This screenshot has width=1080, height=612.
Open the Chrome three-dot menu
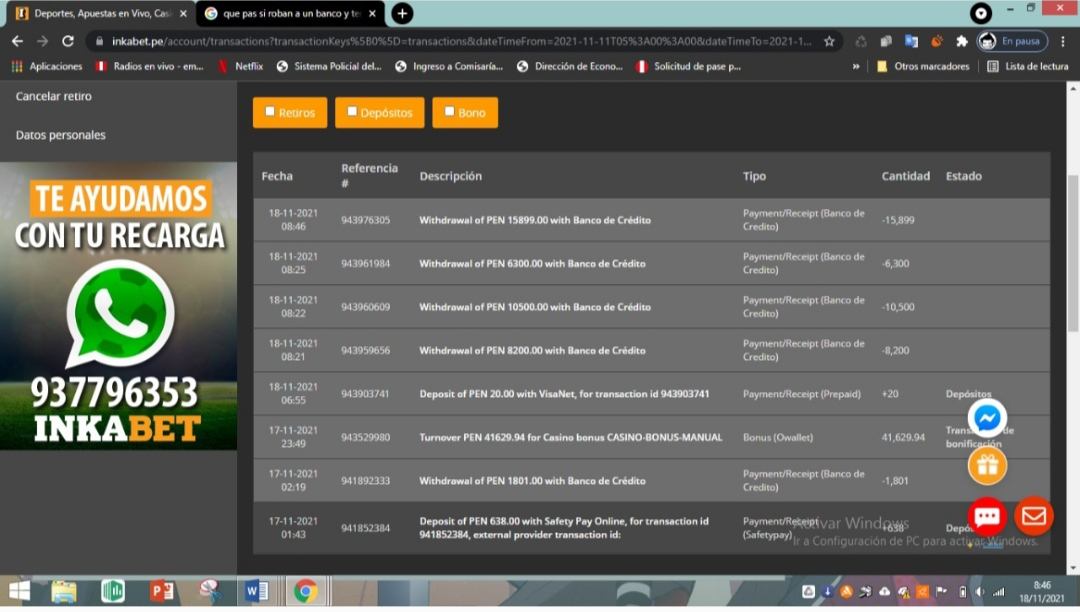pos(1063,41)
